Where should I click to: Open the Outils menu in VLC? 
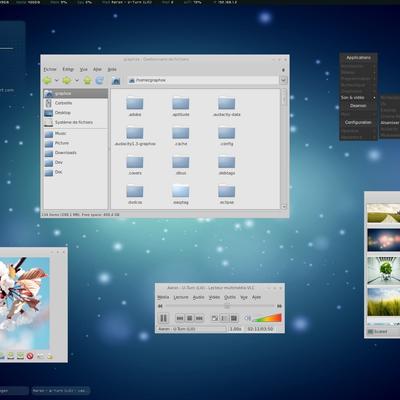(230, 297)
